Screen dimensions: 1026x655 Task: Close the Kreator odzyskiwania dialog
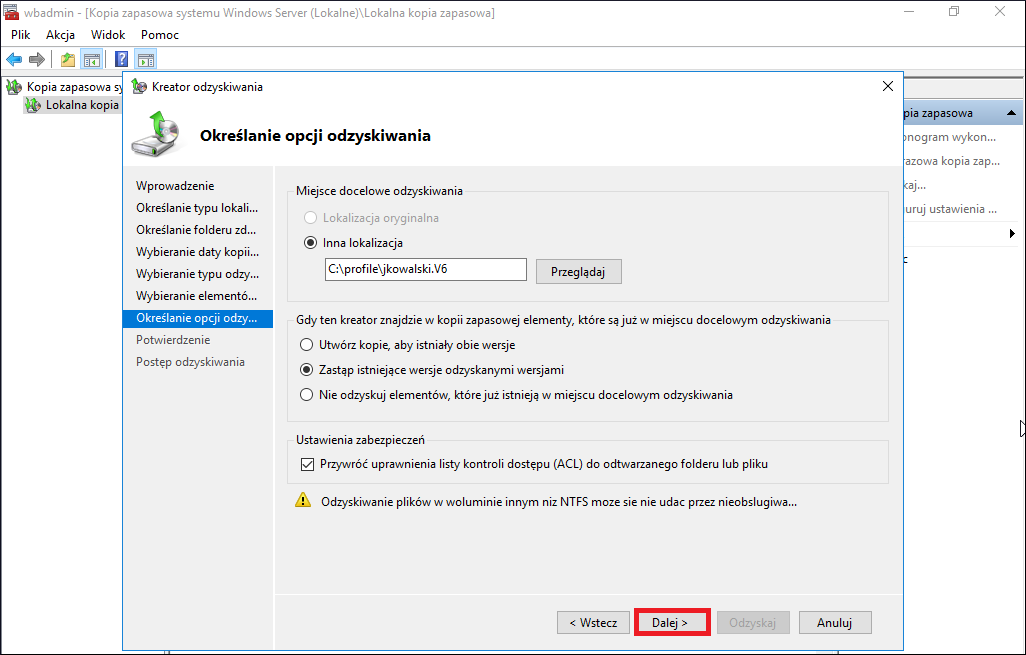coord(887,86)
